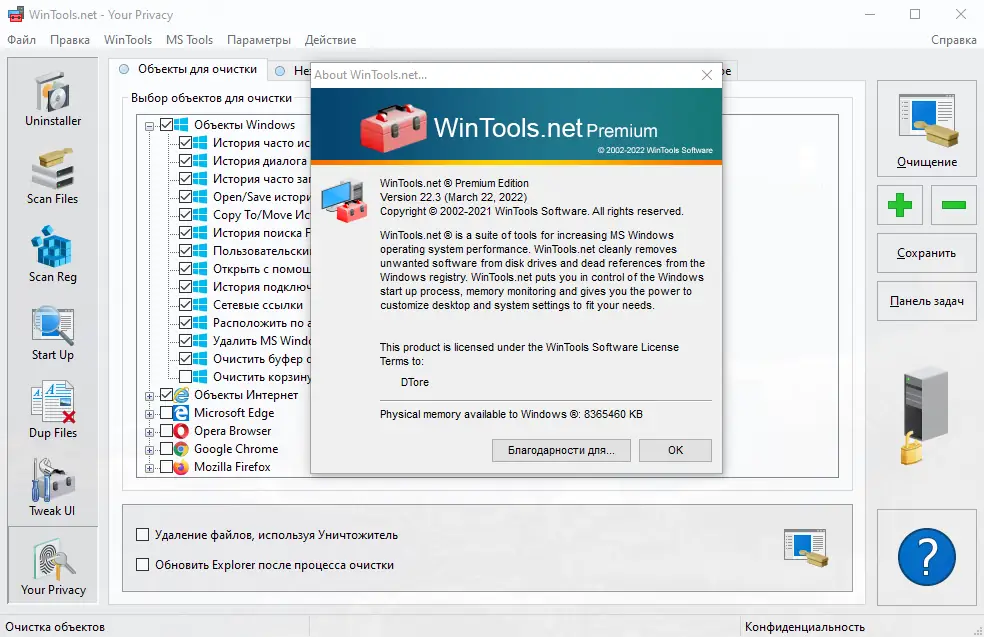Open the Параметры menu

(x=258, y=40)
